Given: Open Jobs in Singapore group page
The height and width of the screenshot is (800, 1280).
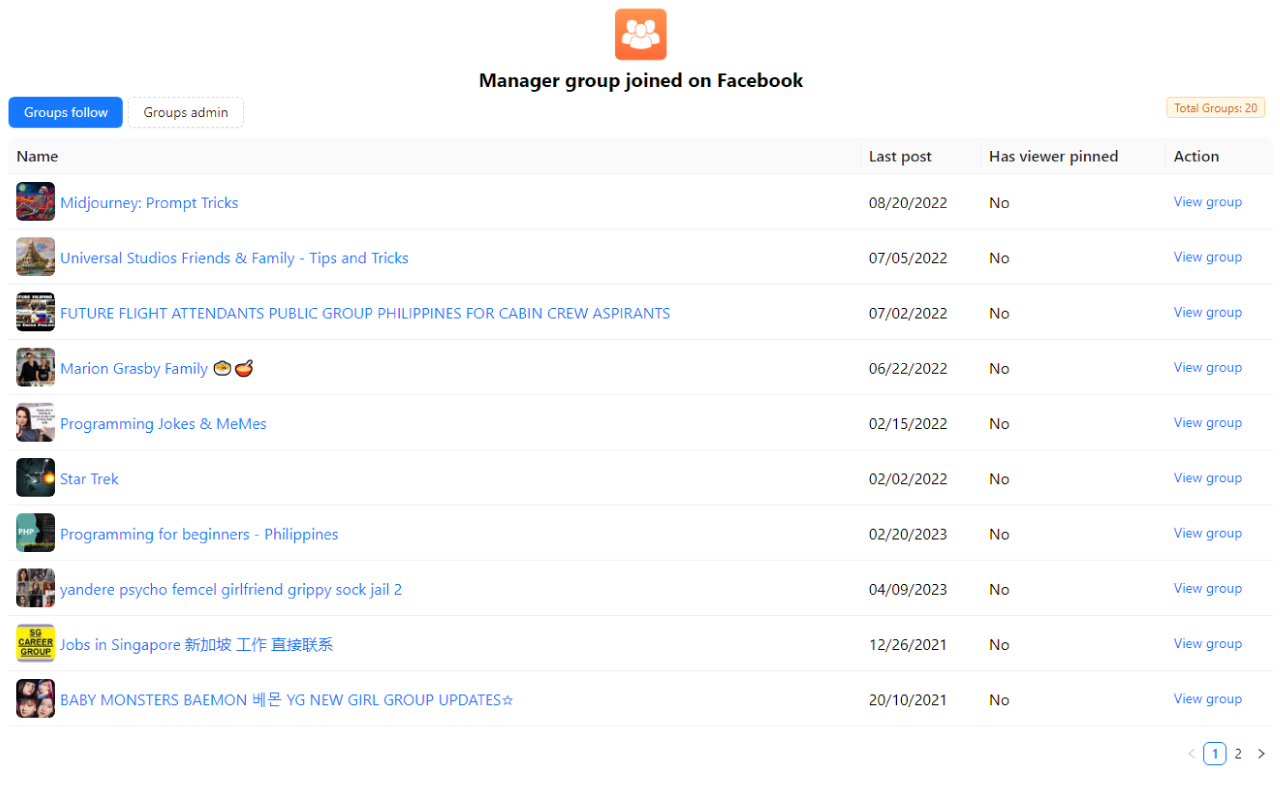Looking at the screenshot, I should point(196,644).
